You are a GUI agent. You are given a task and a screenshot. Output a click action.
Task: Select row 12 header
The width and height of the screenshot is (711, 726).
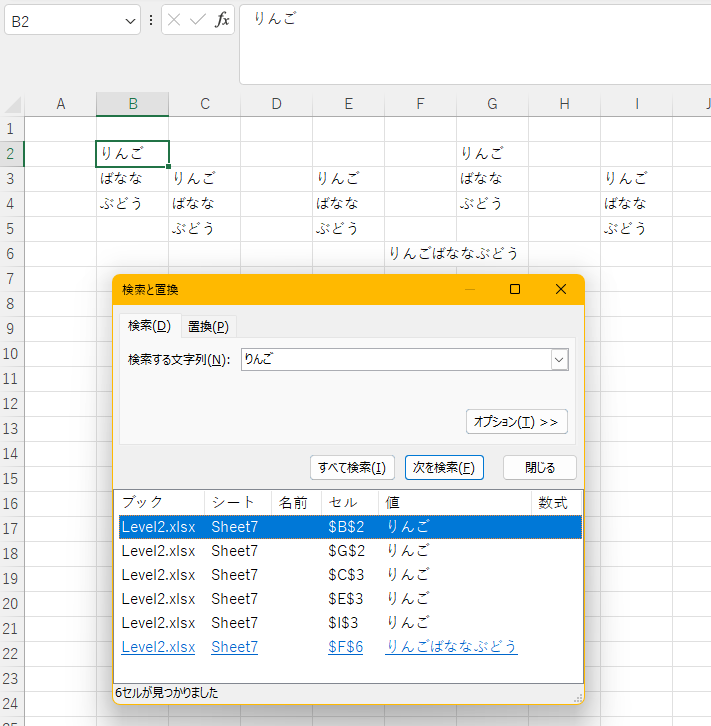tap(11, 404)
